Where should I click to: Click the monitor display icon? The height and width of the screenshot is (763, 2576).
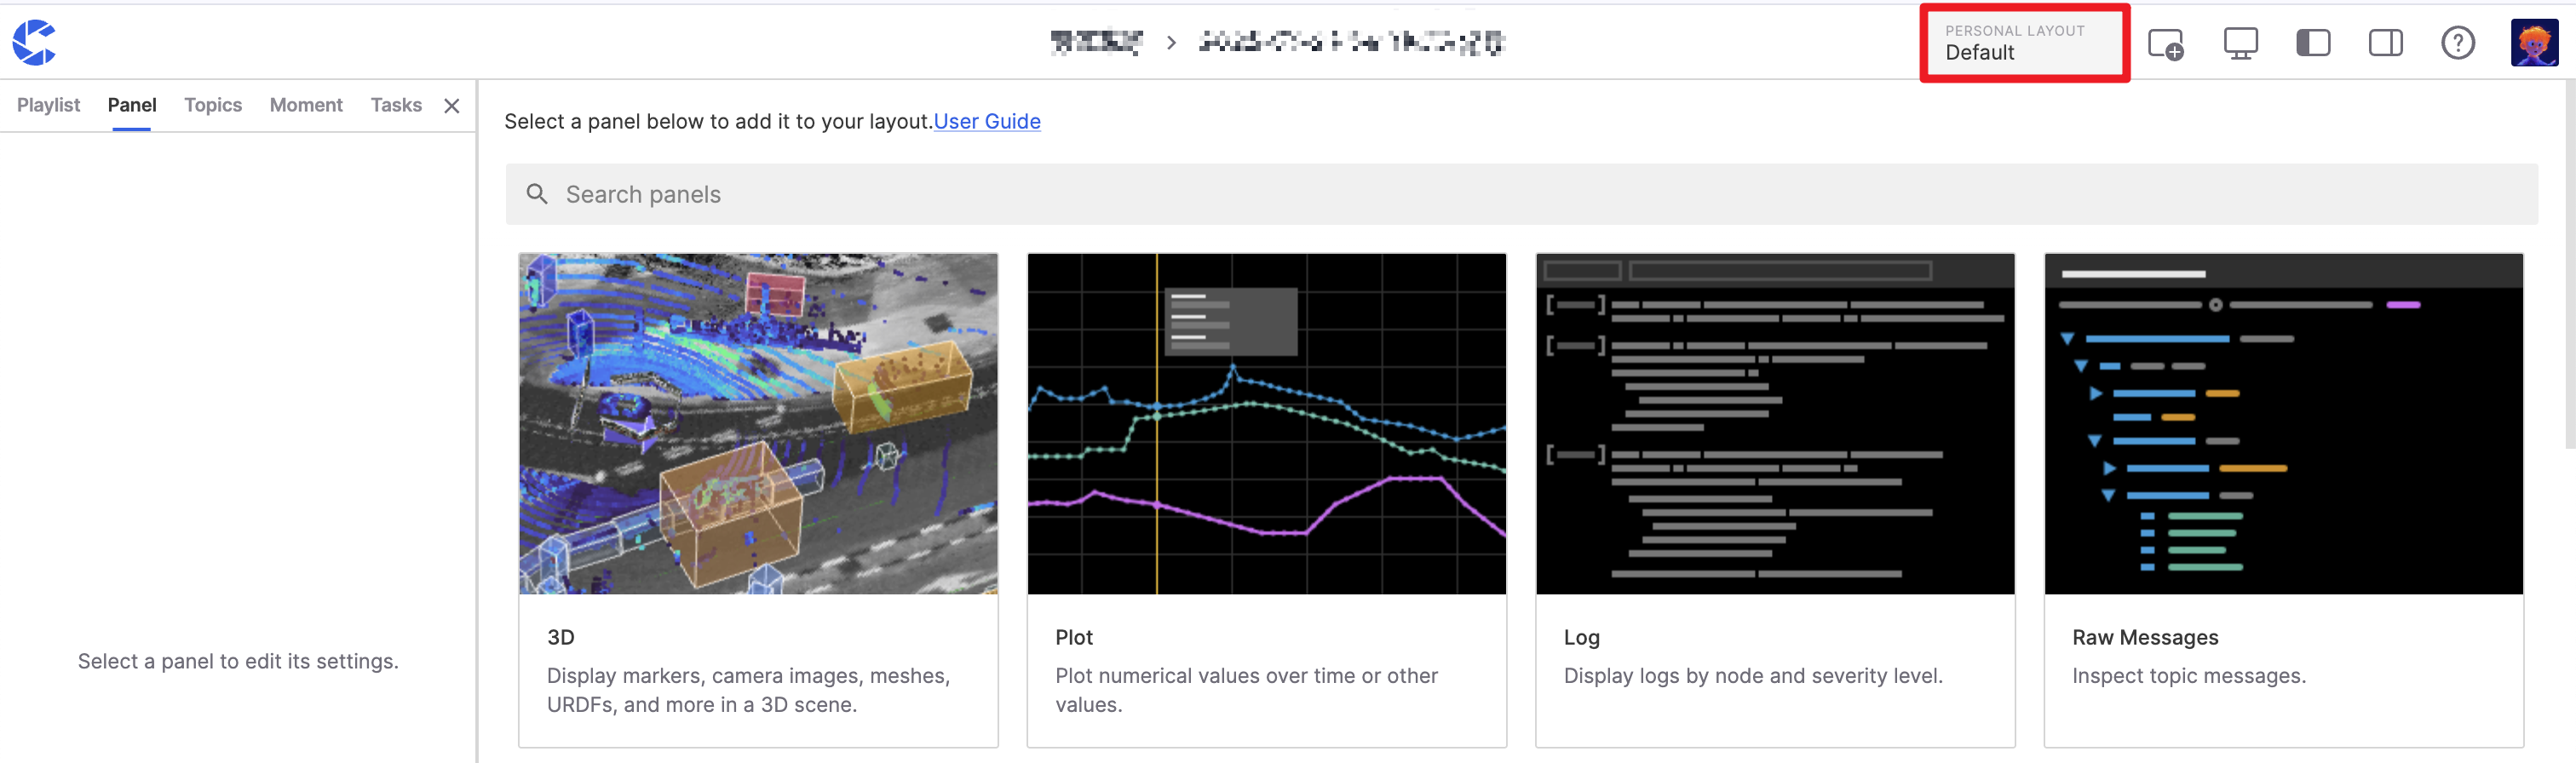coord(2240,44)
